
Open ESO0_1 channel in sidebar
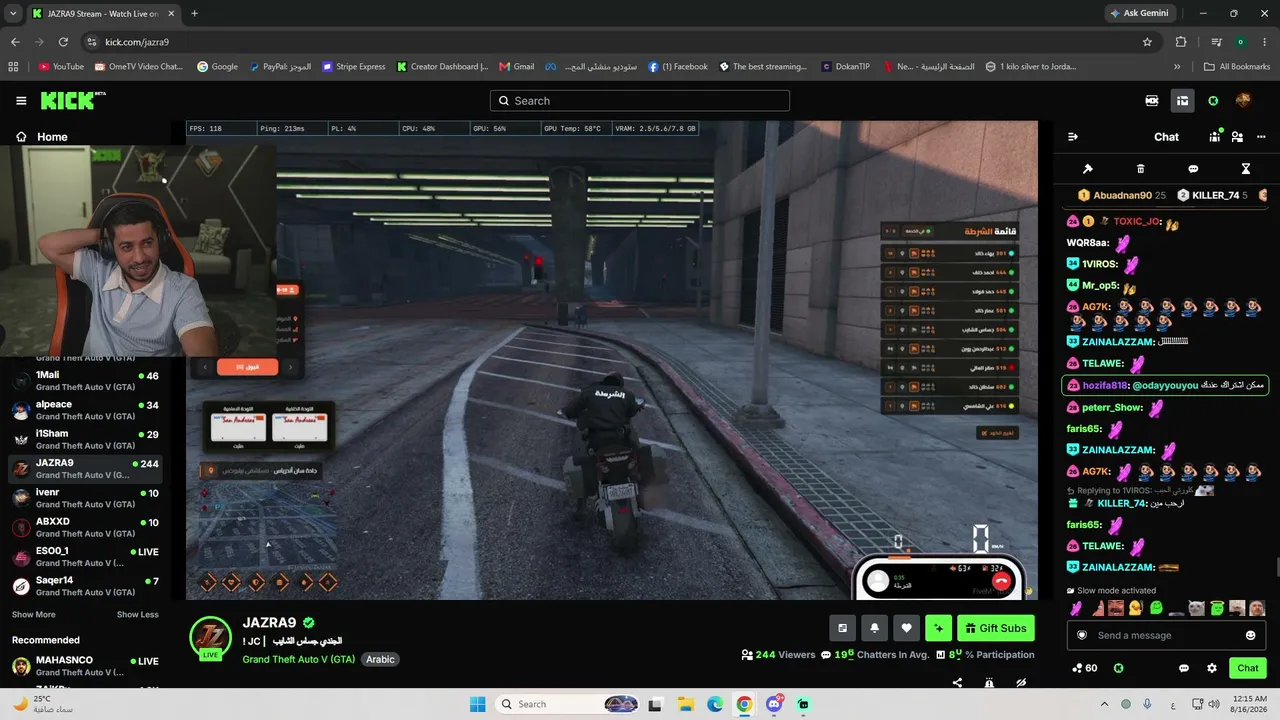coord(85,556)
